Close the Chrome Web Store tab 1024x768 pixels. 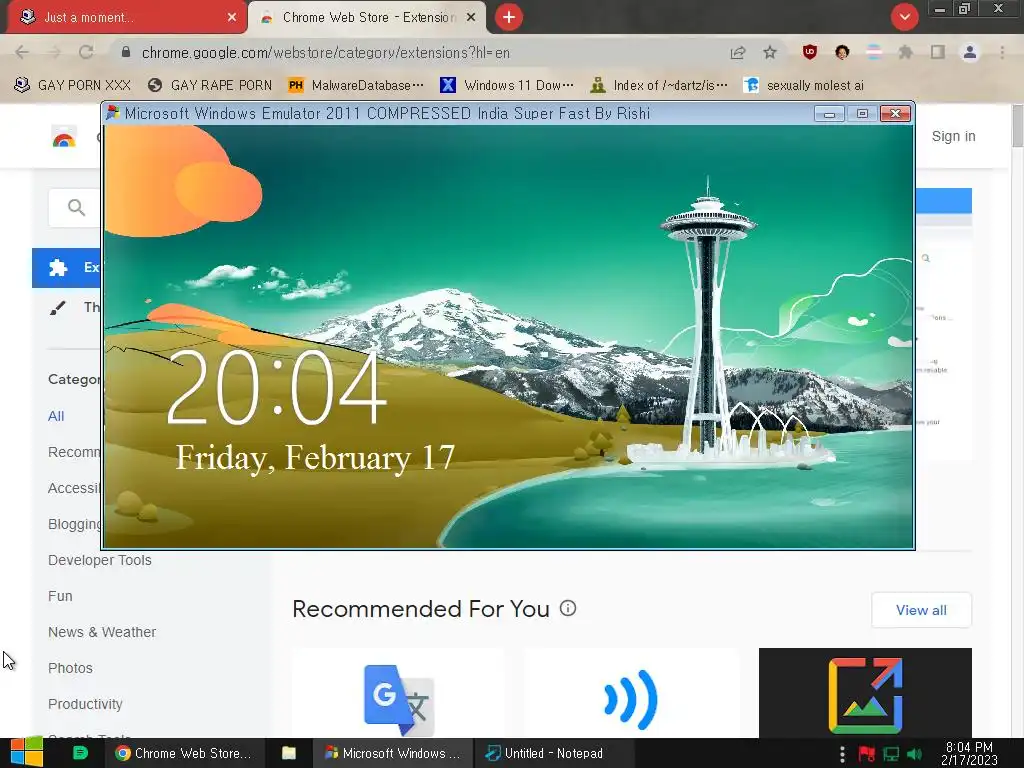pos(471,17)
